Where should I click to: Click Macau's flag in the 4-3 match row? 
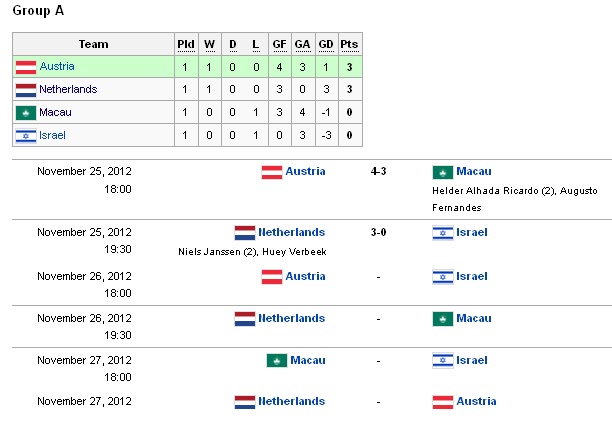(x=442, y=172)
